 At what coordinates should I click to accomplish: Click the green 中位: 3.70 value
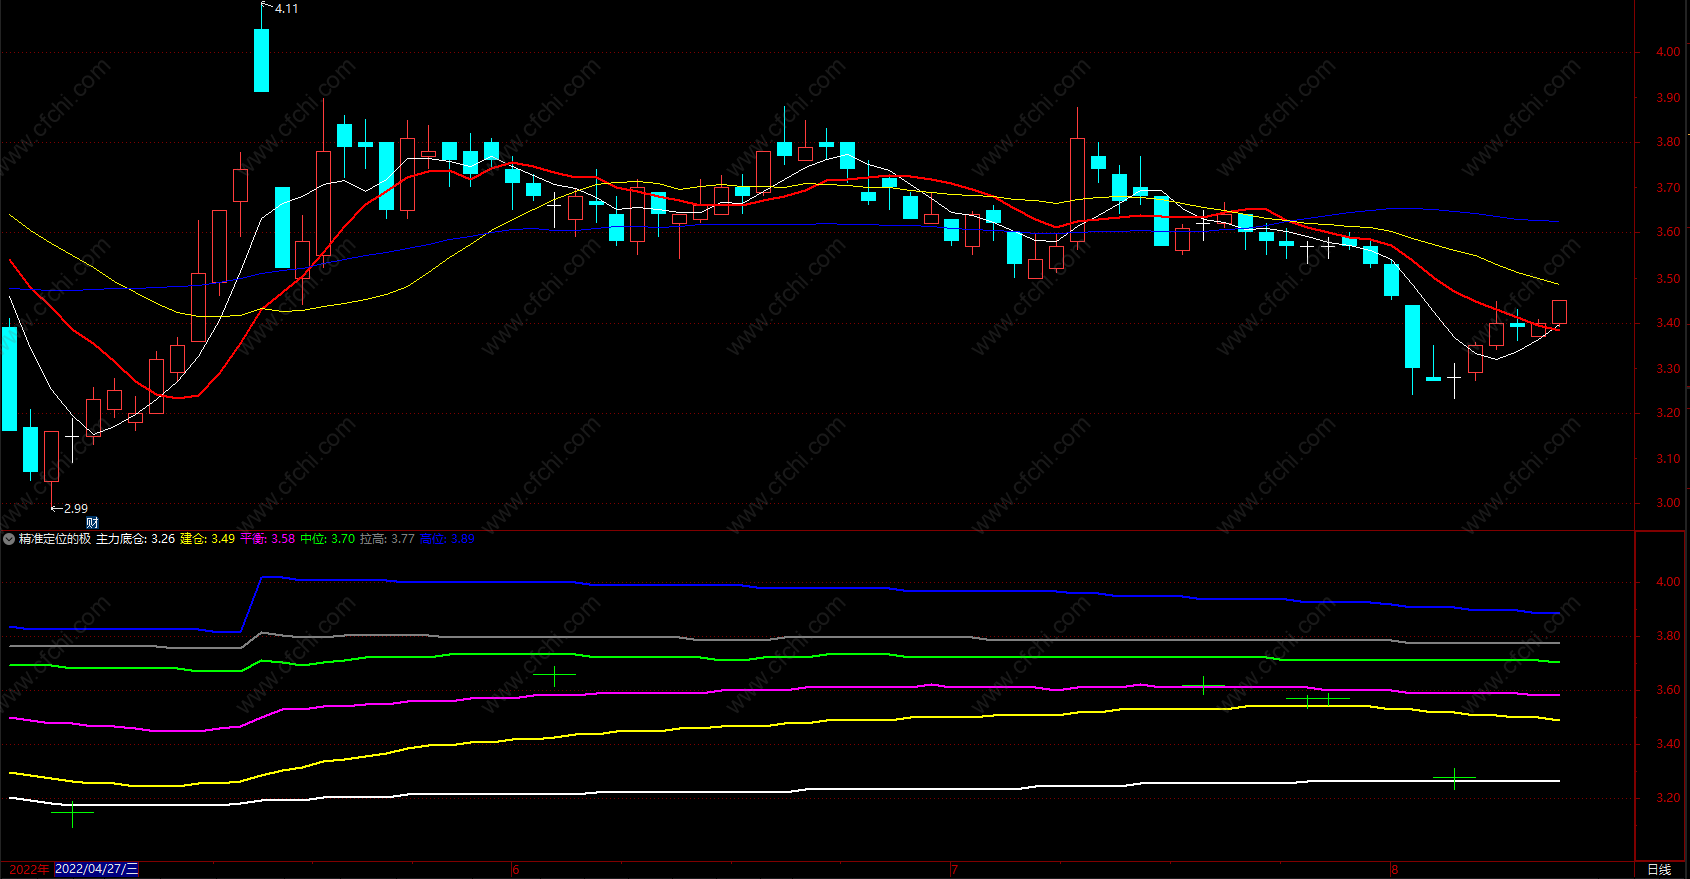point(328,539)
